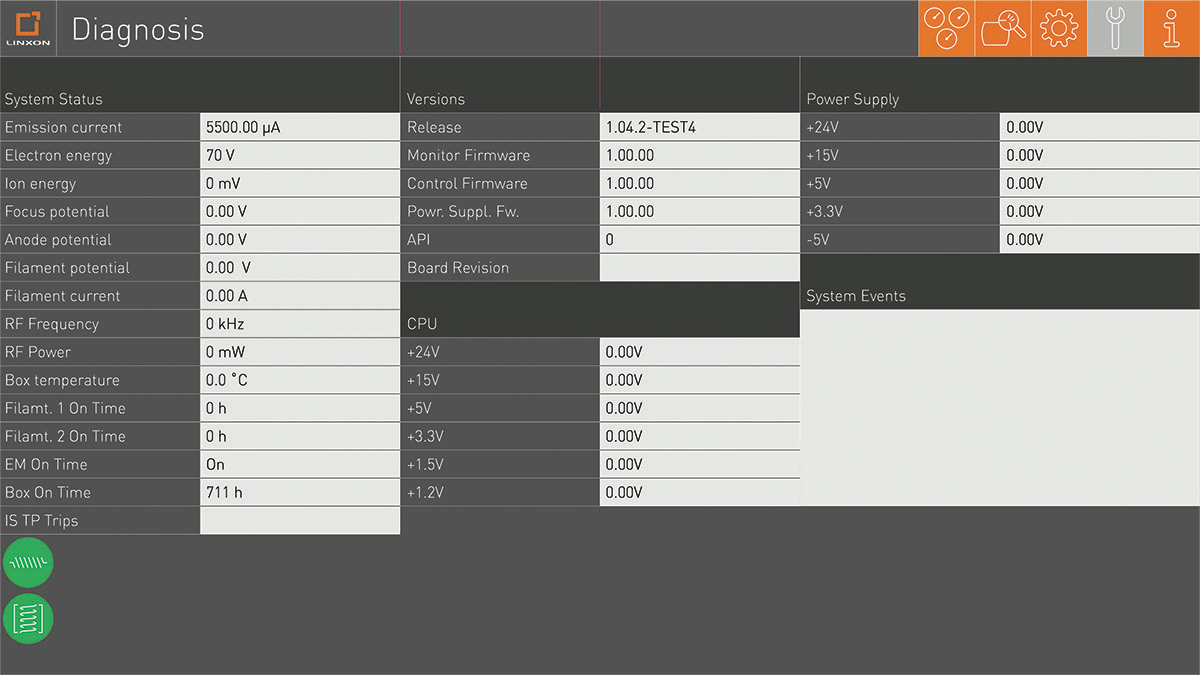1200x675 pixels.
Task: Select the Emission current value field
Action: click(x=299, y=127)
